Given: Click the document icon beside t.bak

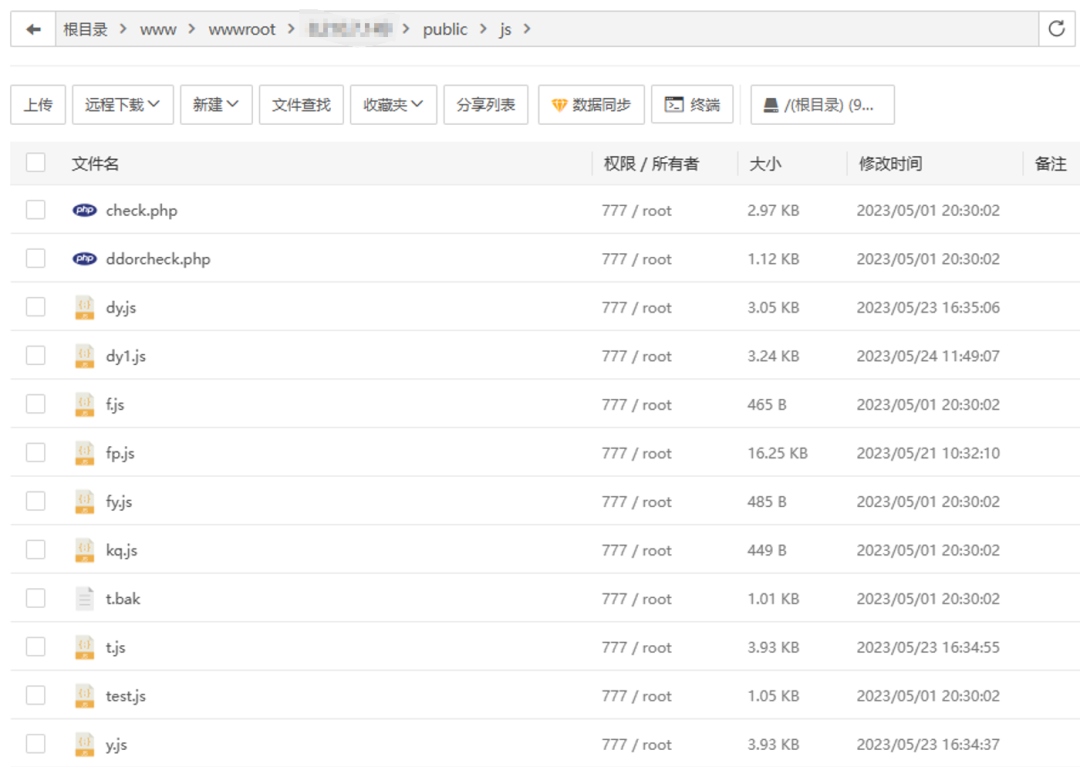Looking at the screenshot, I should coord(85,599).
